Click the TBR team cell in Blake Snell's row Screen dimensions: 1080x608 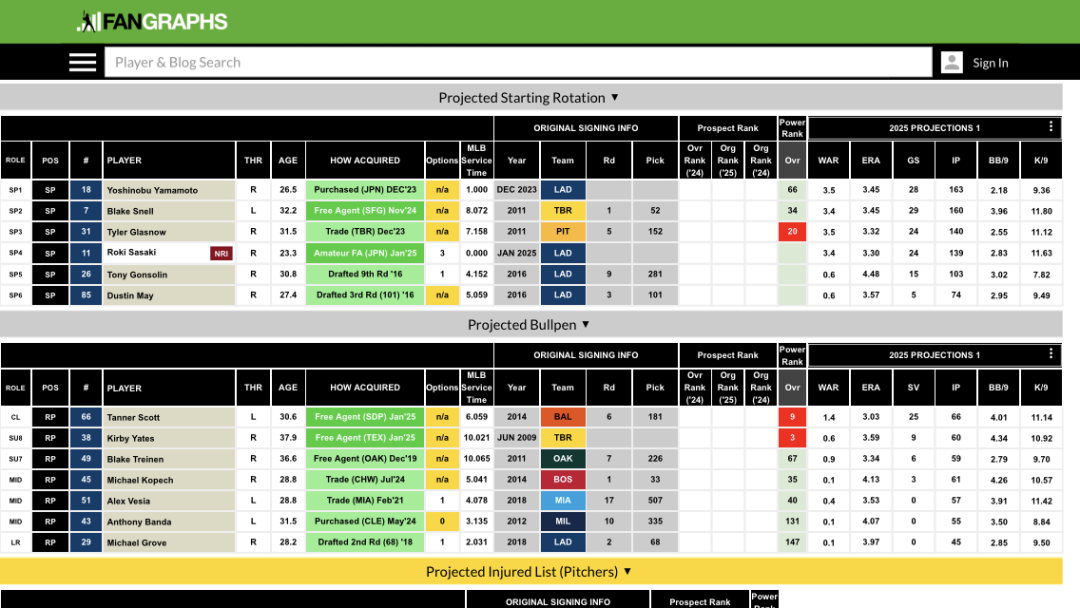tap(563, 211)
